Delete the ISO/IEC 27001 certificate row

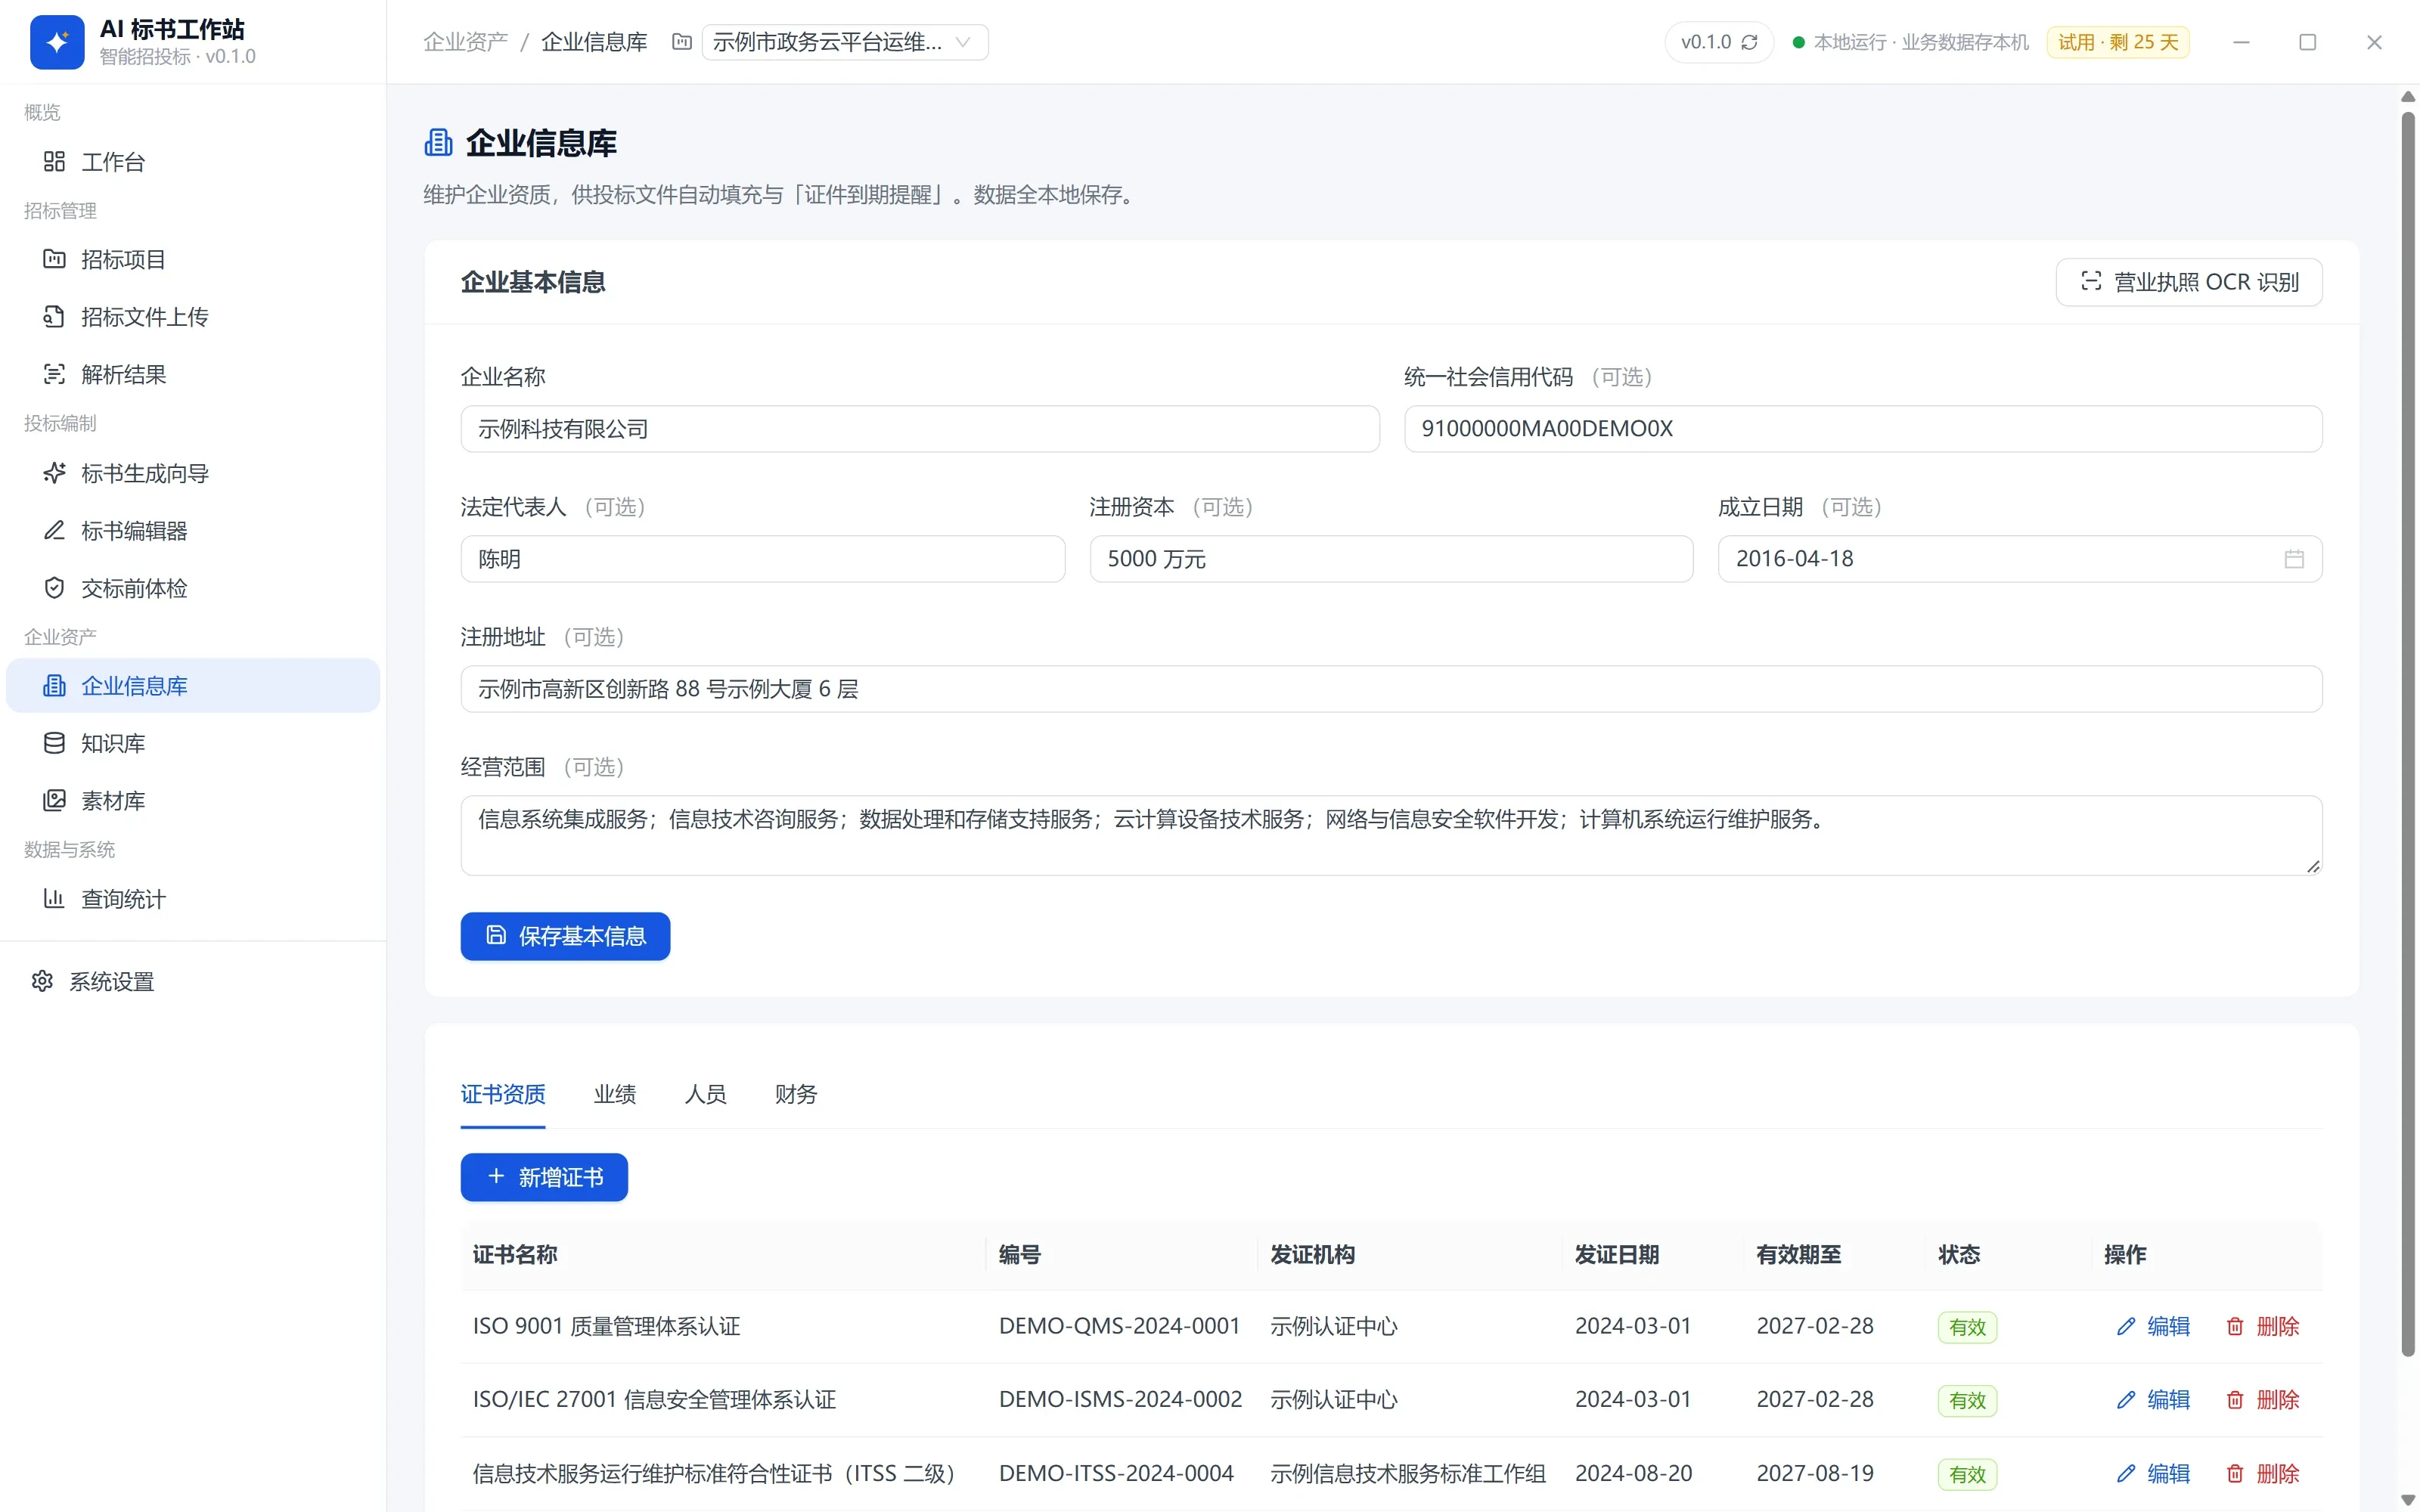pos(2263,1400)
